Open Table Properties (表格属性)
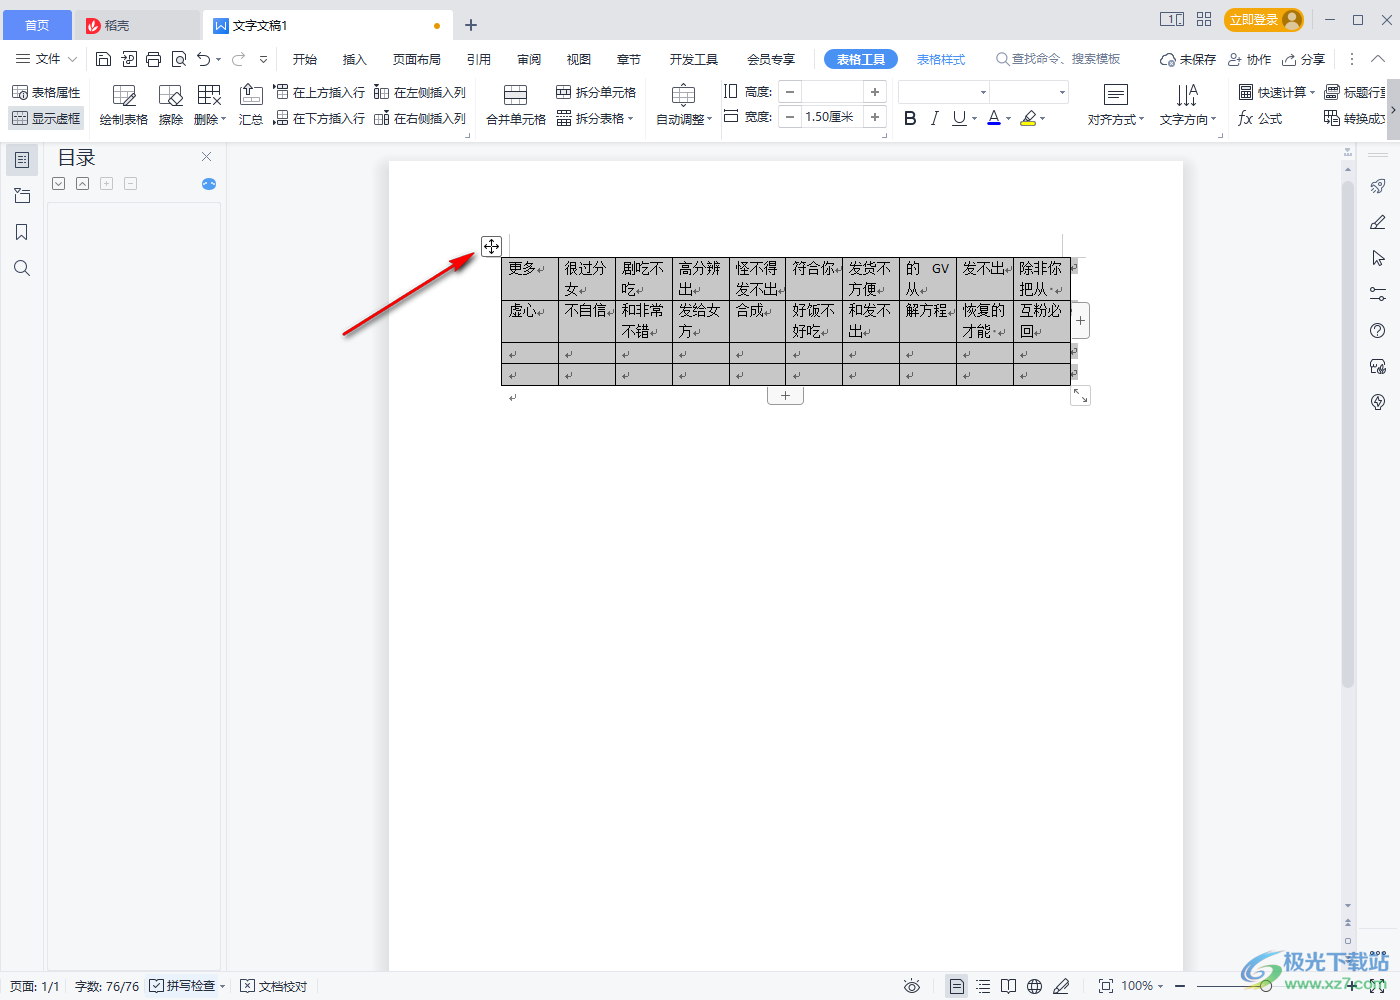 [46, 92]
